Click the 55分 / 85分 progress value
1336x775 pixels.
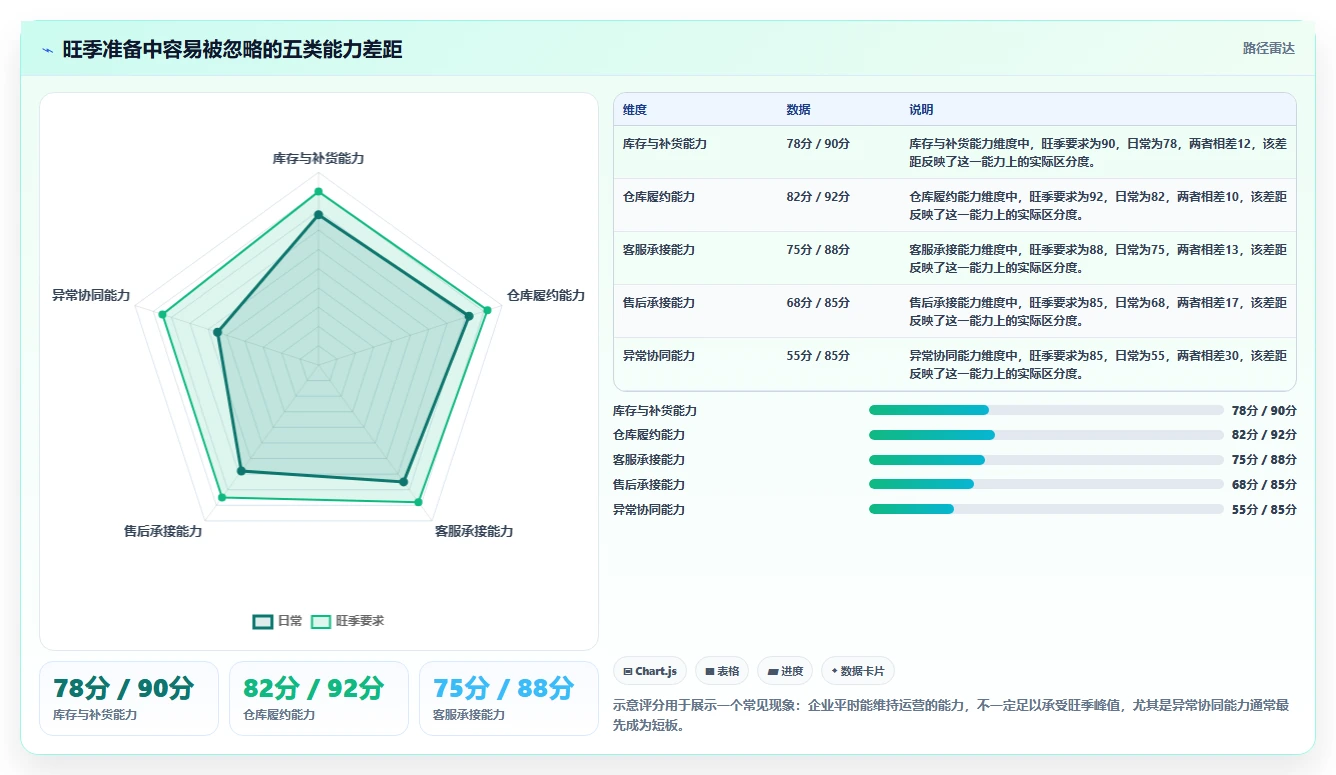click(x=1264, y=509)
